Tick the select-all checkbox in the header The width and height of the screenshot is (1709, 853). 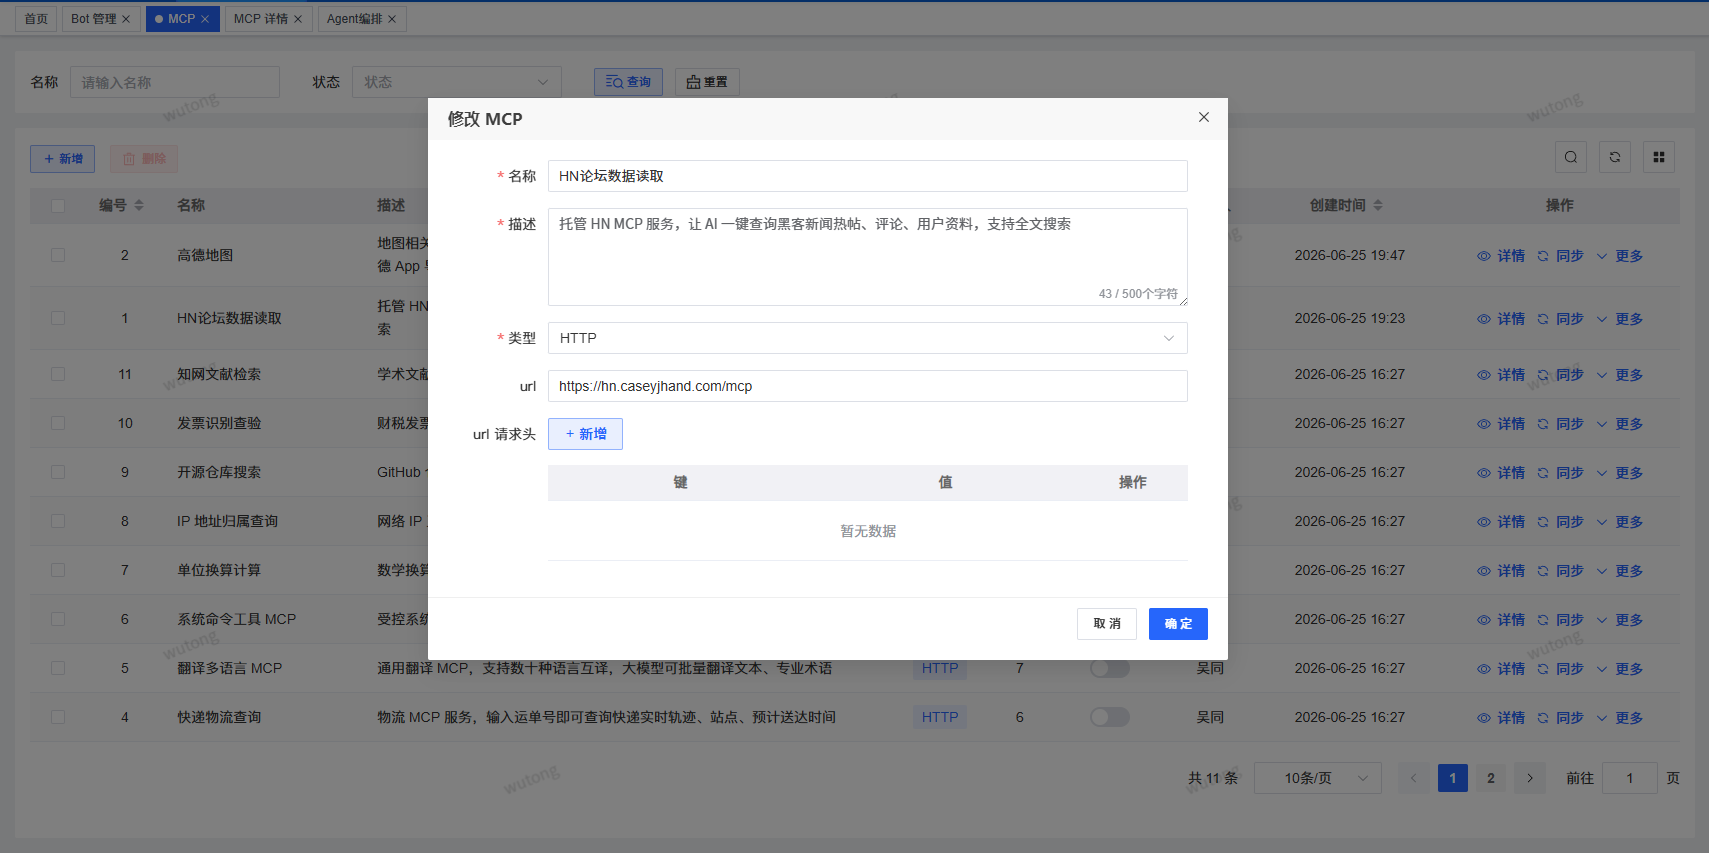tap(58, 205)
